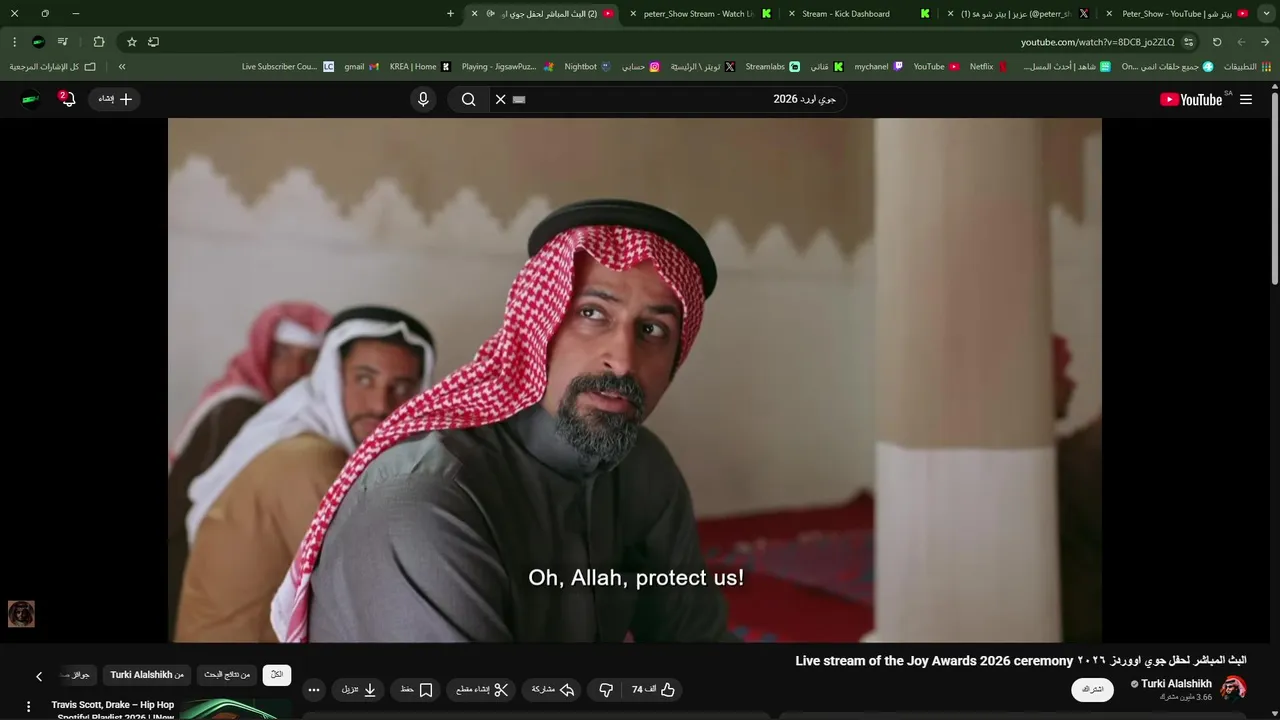The width and height of the screenshot is (1280, 720).
Task: Open the Playing - JigsawPuzzle bookmark
Action: 507,67
